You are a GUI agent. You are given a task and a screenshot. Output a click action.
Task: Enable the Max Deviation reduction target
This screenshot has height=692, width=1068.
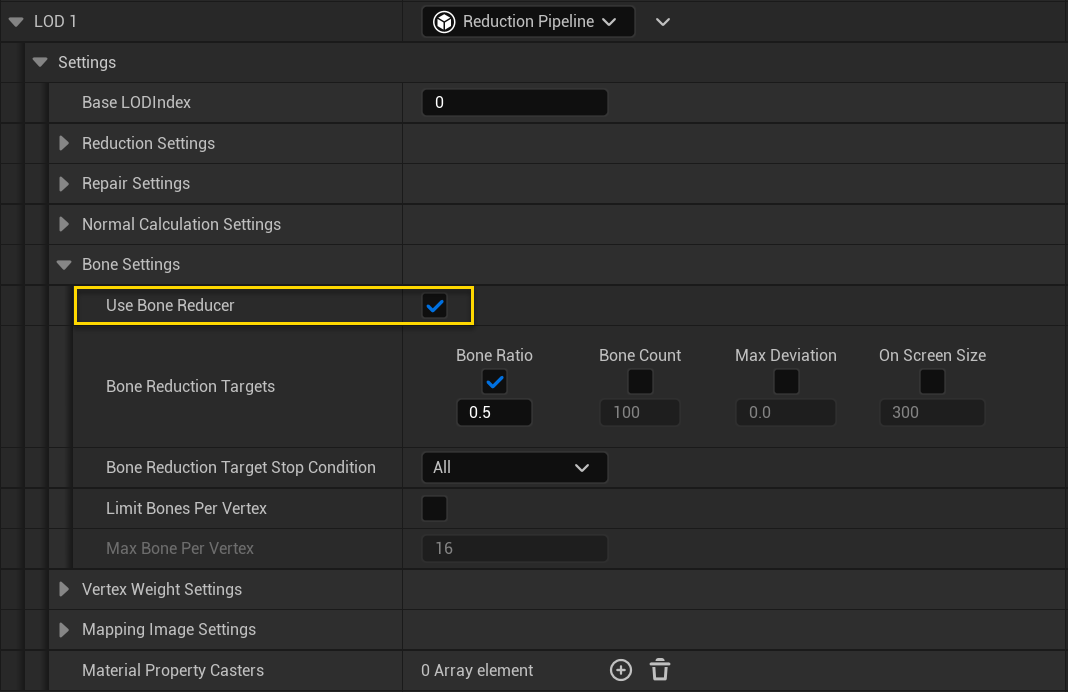(785, 381)
